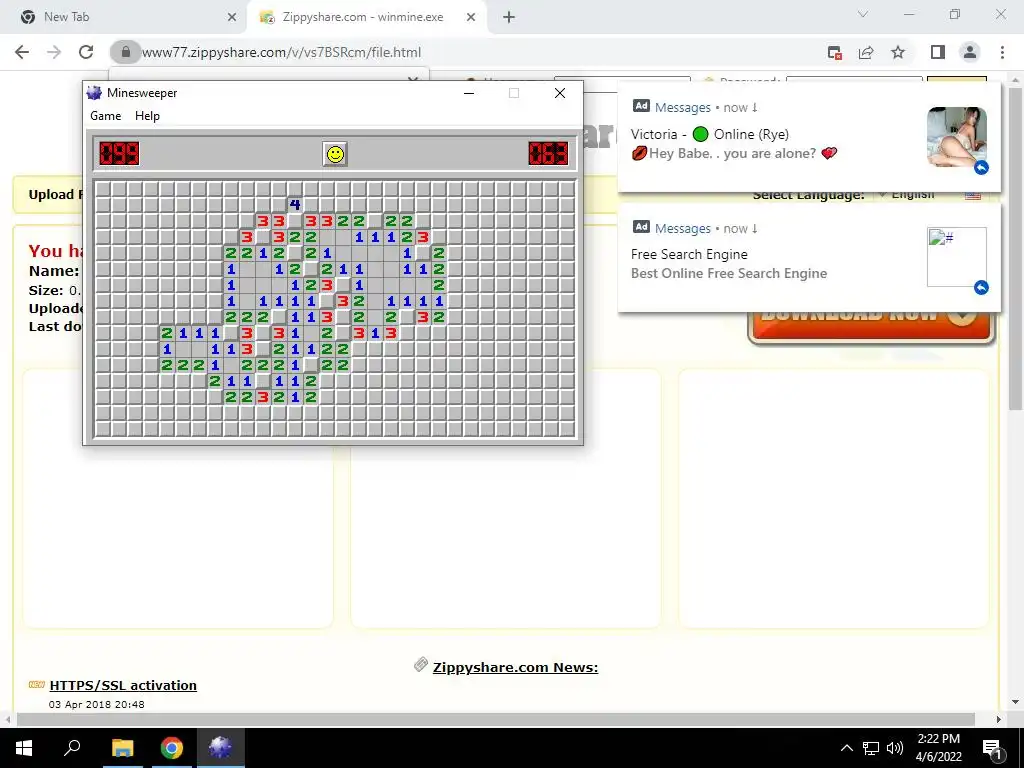Click the Zippyshare.com News heading link
The image size is (1024, 768).
[x=515, y=667]
